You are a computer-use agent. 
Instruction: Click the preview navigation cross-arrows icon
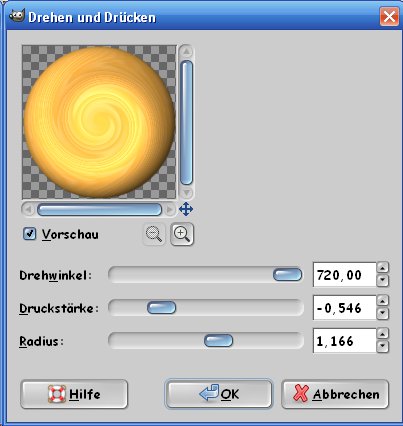(x=186, y=210)
